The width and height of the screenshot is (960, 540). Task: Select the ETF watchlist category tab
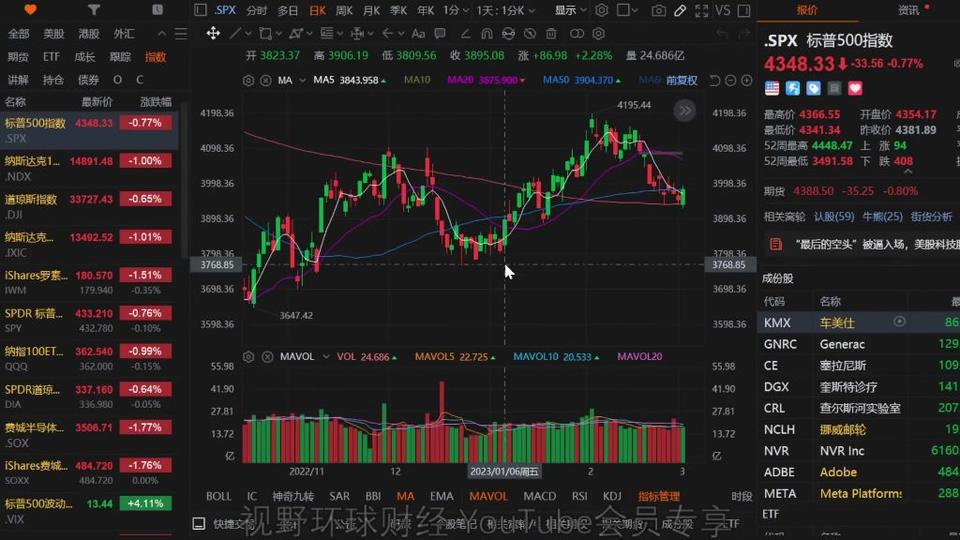tap(51, 57)
